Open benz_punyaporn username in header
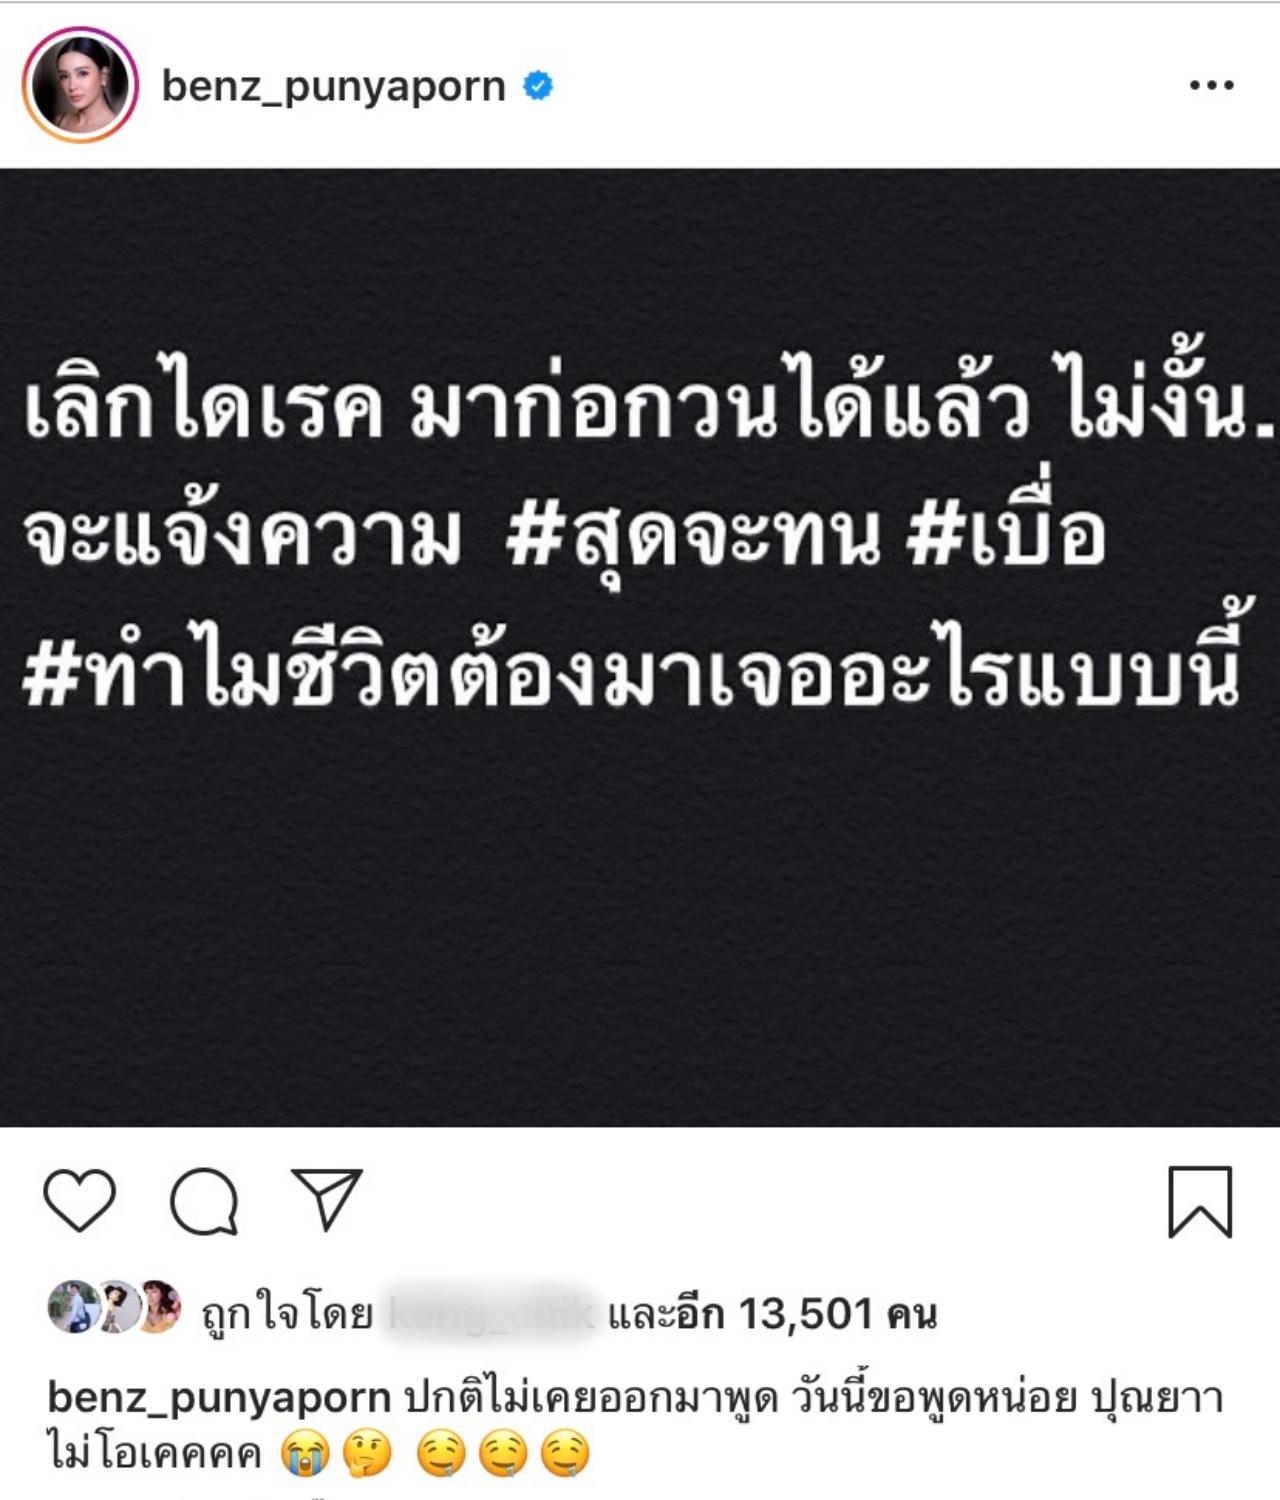This screenshot has height=1500, width=1280. (x=333, y=87)
